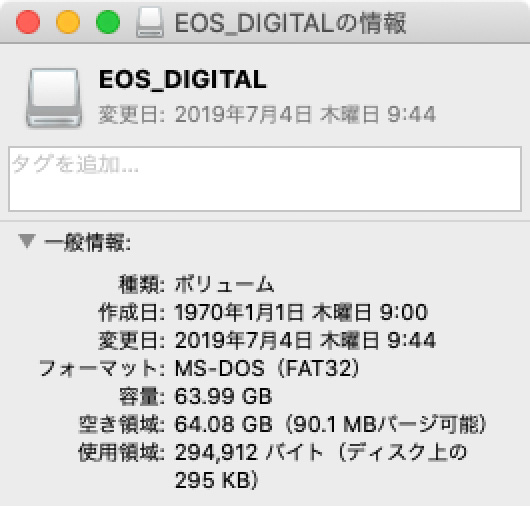Minimize the info window with yellow button

[68, 22]
